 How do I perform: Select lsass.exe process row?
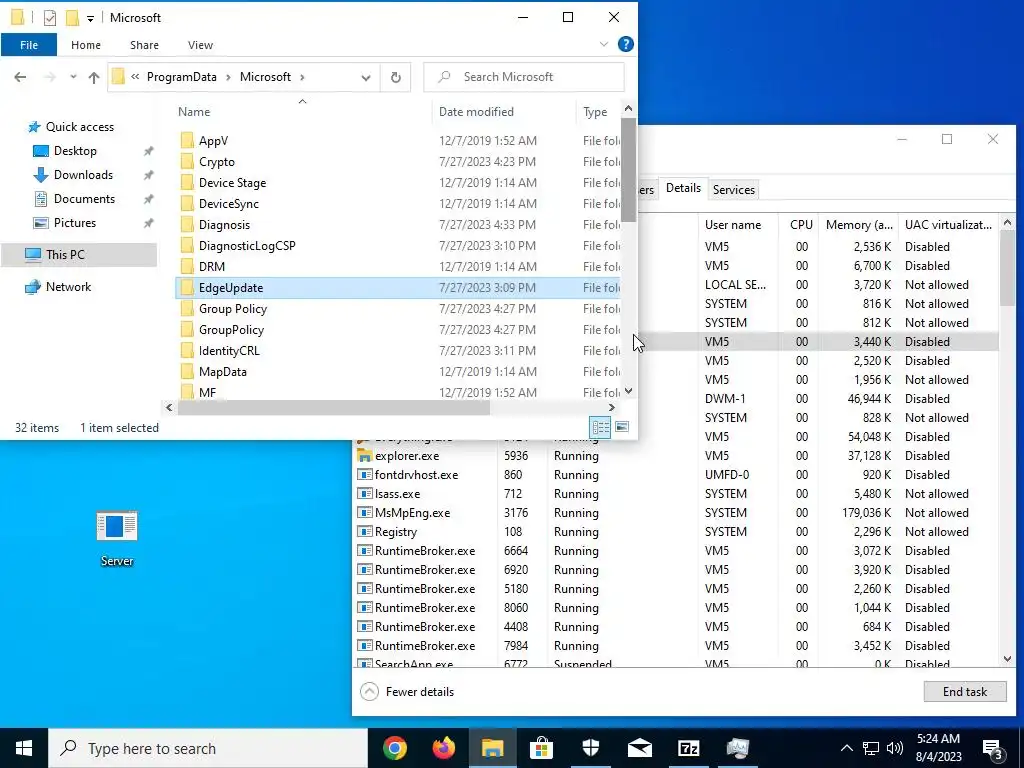(677, 494)
